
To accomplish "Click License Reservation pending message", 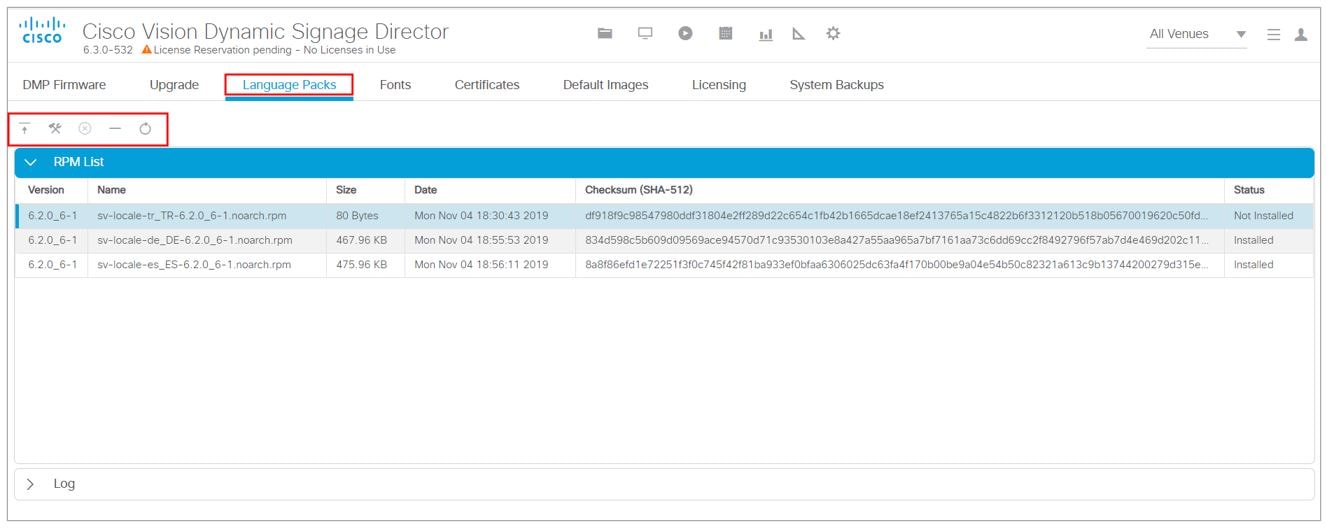I will click(x=275, y=50).
